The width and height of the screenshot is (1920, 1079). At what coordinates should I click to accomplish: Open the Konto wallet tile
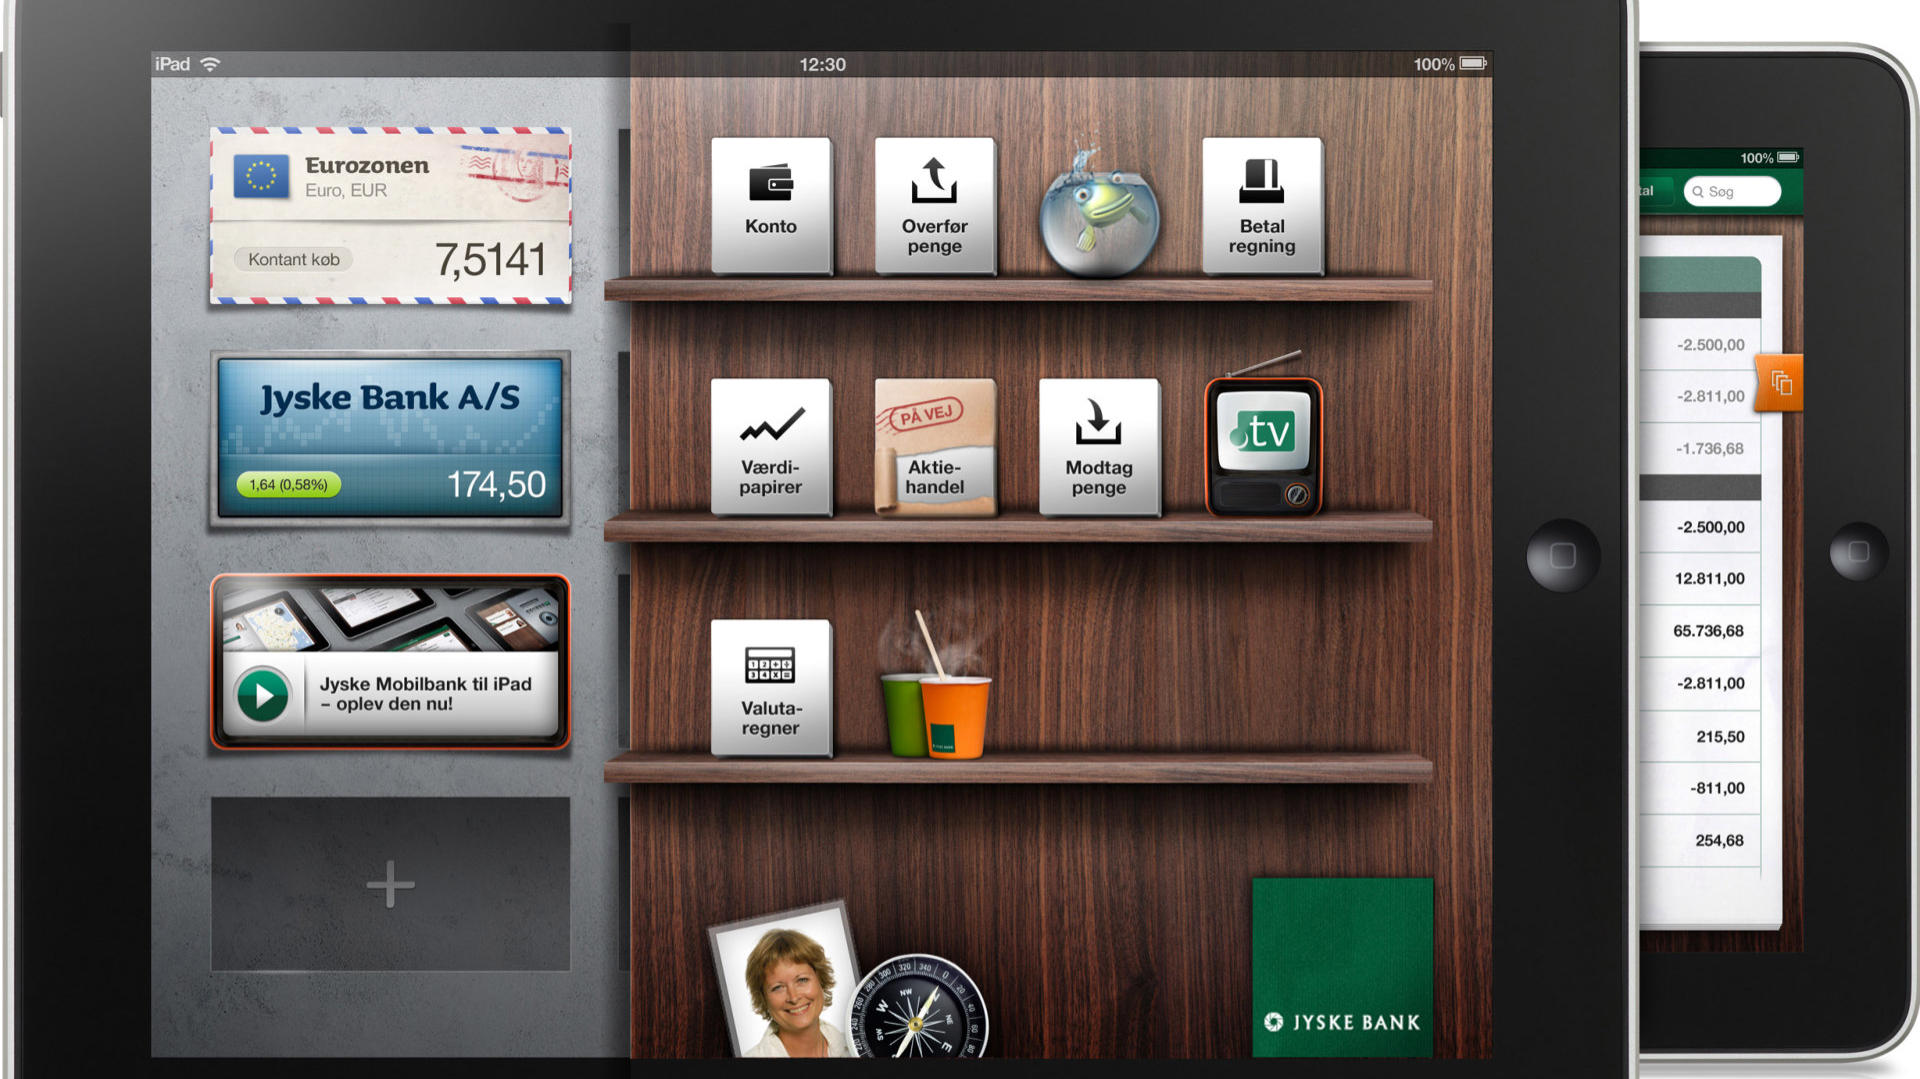(x=771, y=205)
